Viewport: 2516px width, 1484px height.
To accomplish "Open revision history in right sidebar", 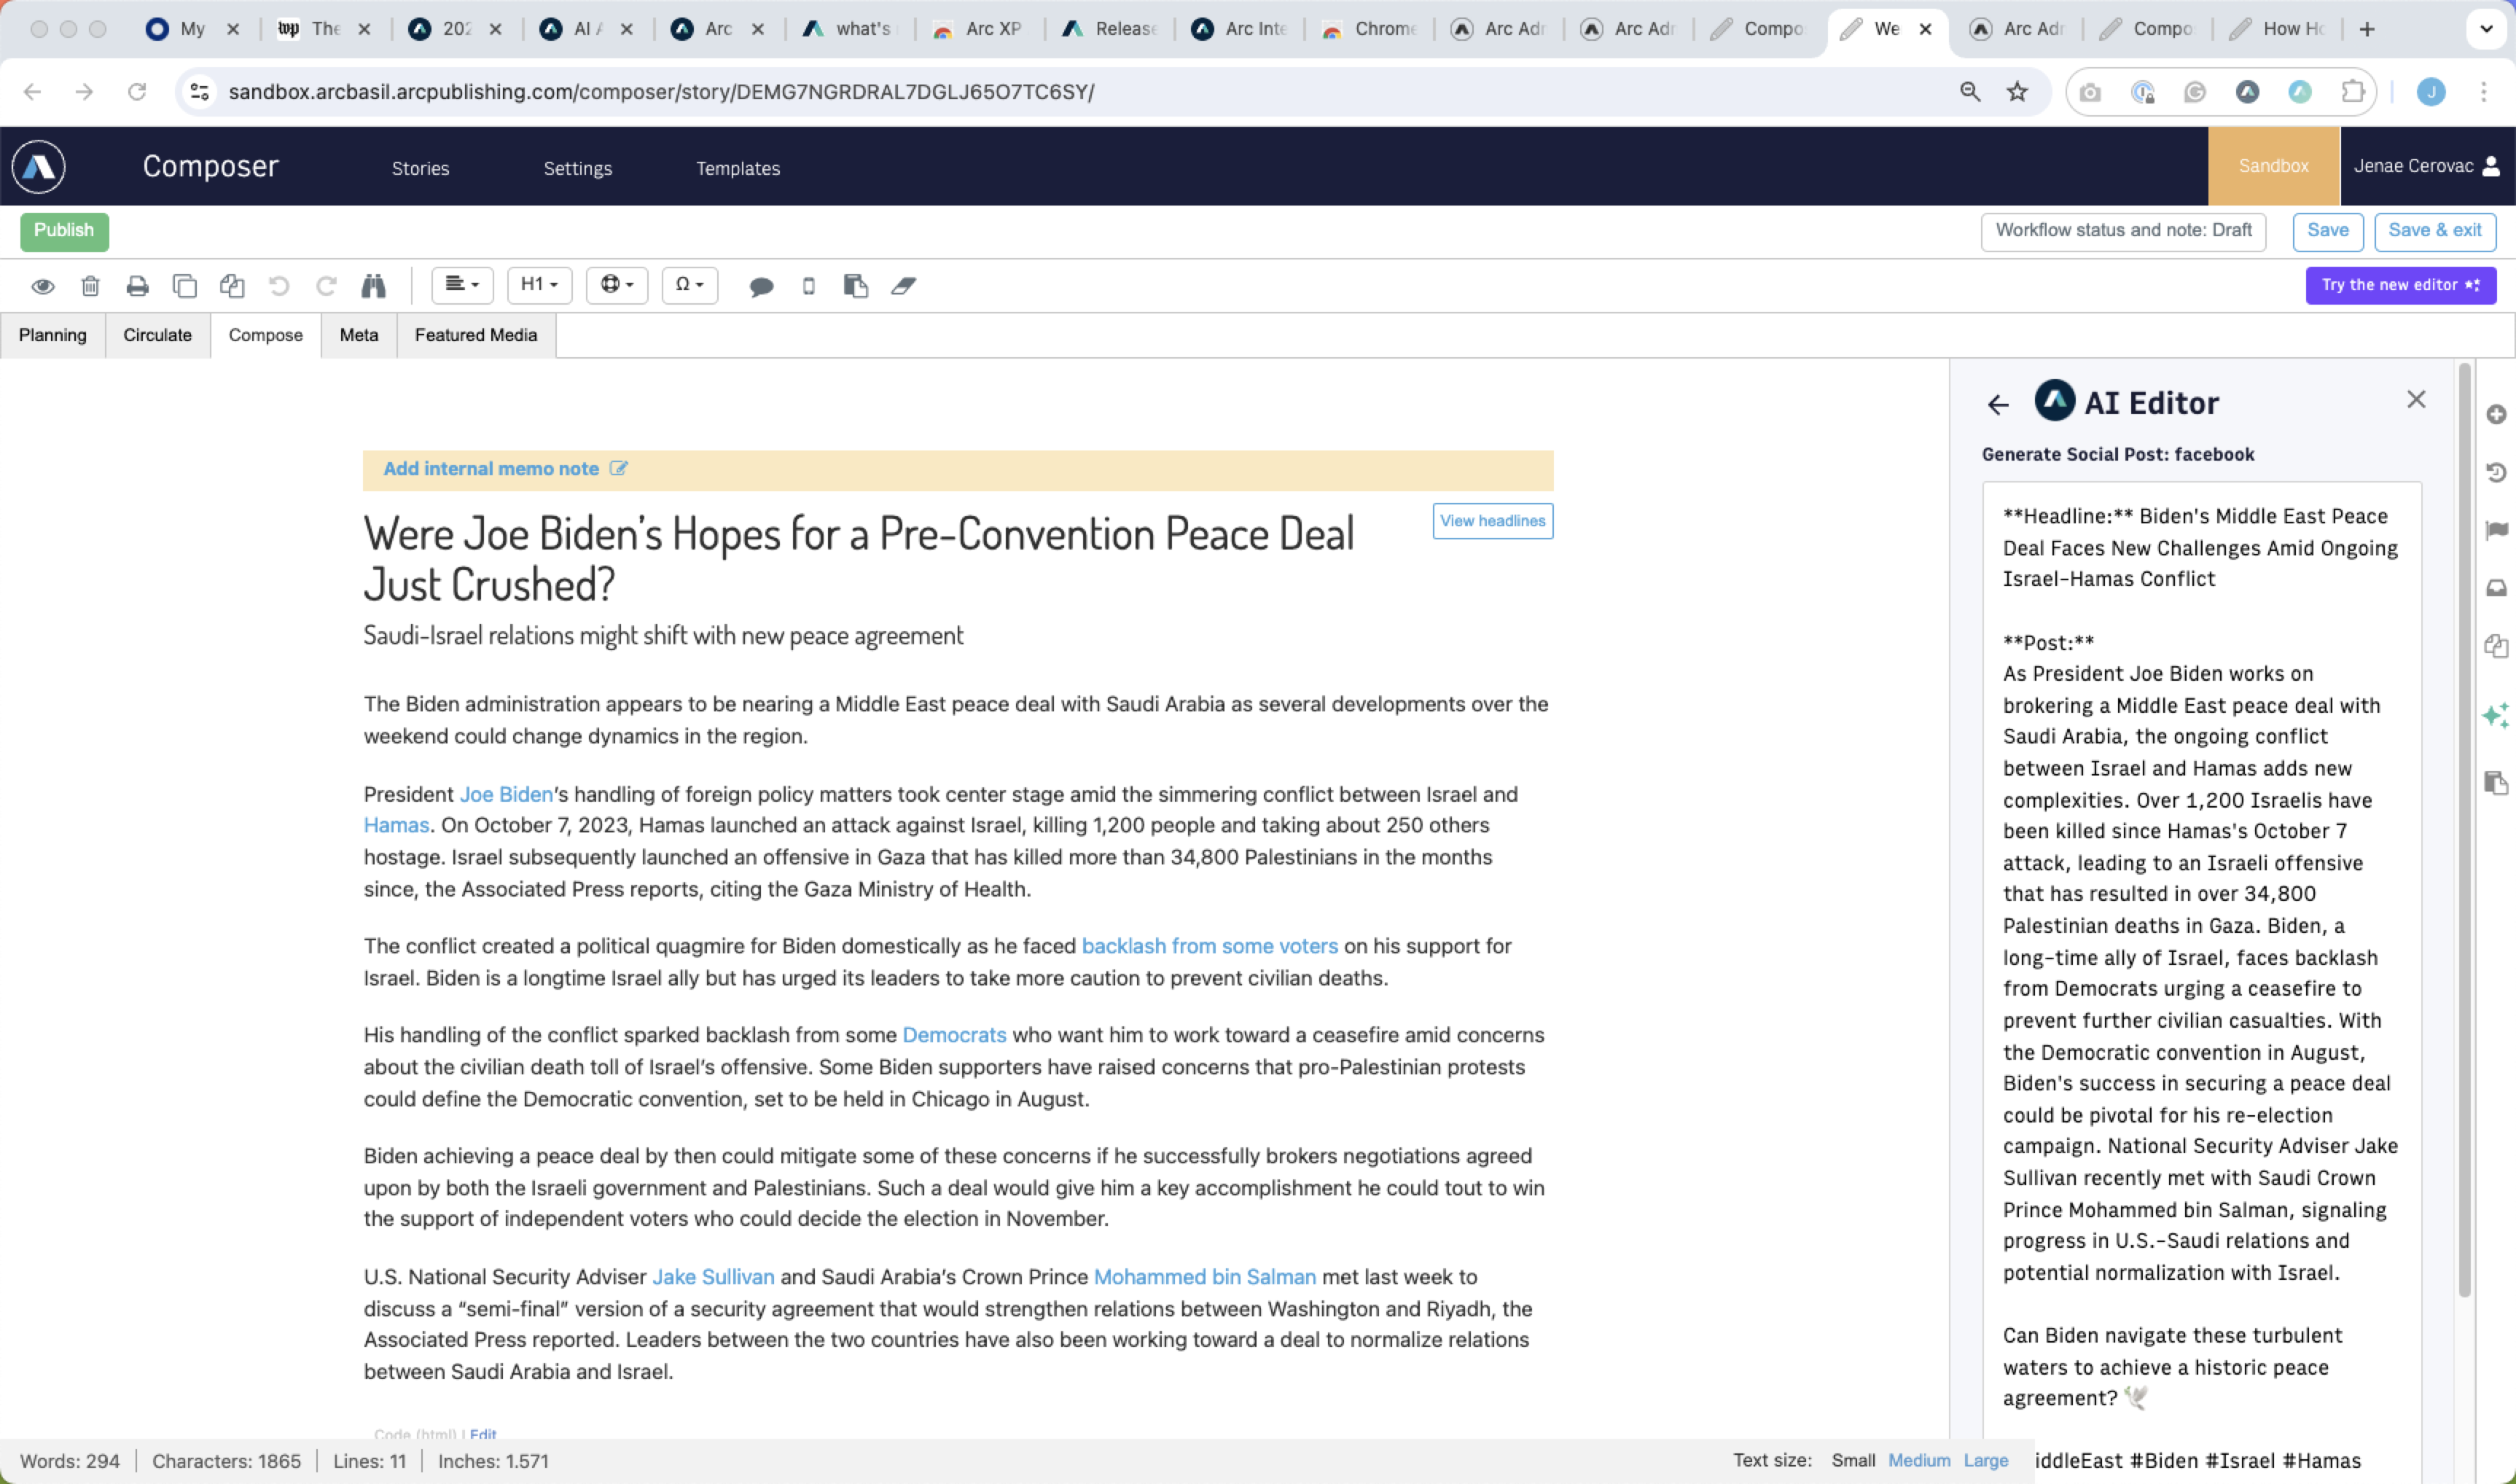I will (2496, 472).
